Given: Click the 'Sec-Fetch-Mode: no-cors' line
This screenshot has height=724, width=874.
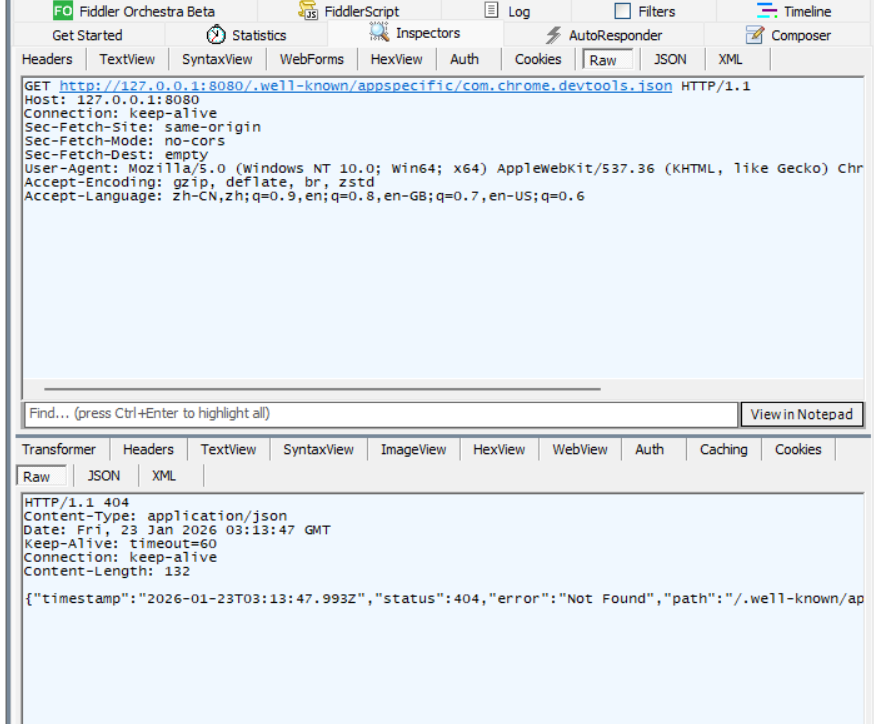Looking at the screenshot, I should (125, 141).
